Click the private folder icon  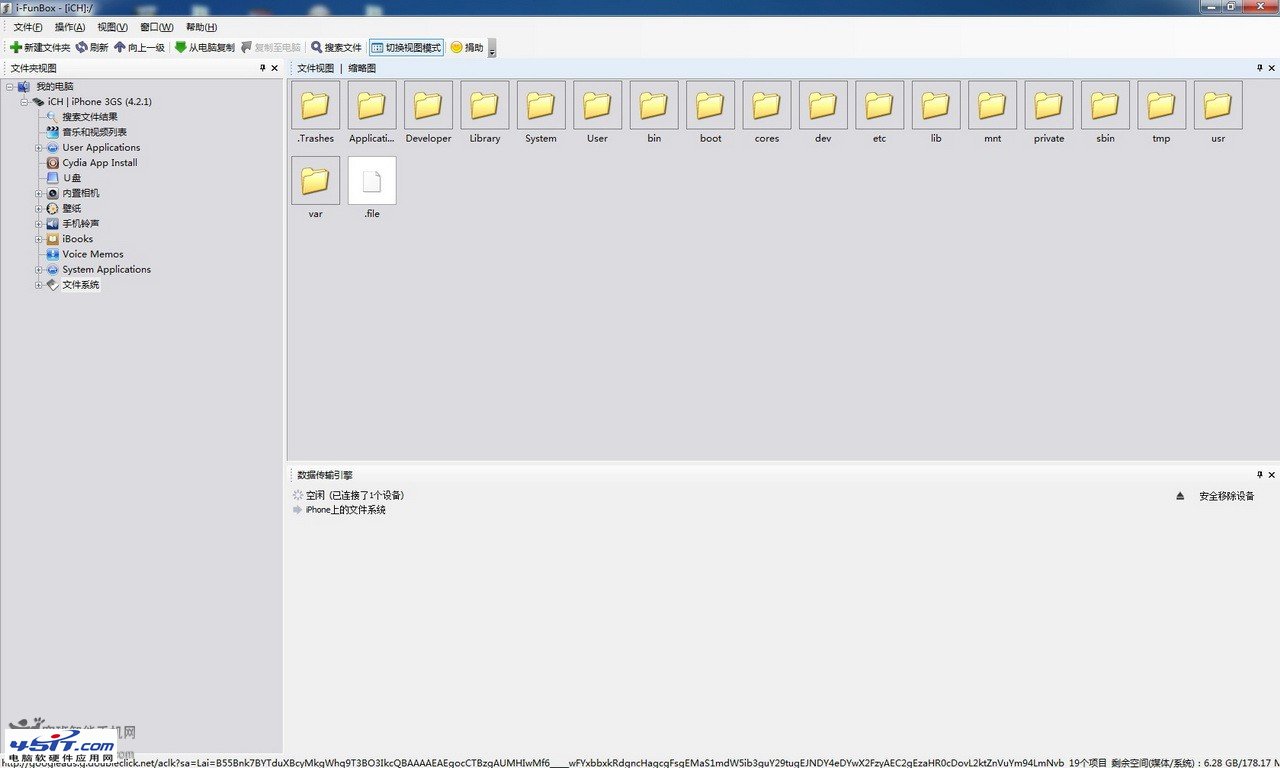1049,105
